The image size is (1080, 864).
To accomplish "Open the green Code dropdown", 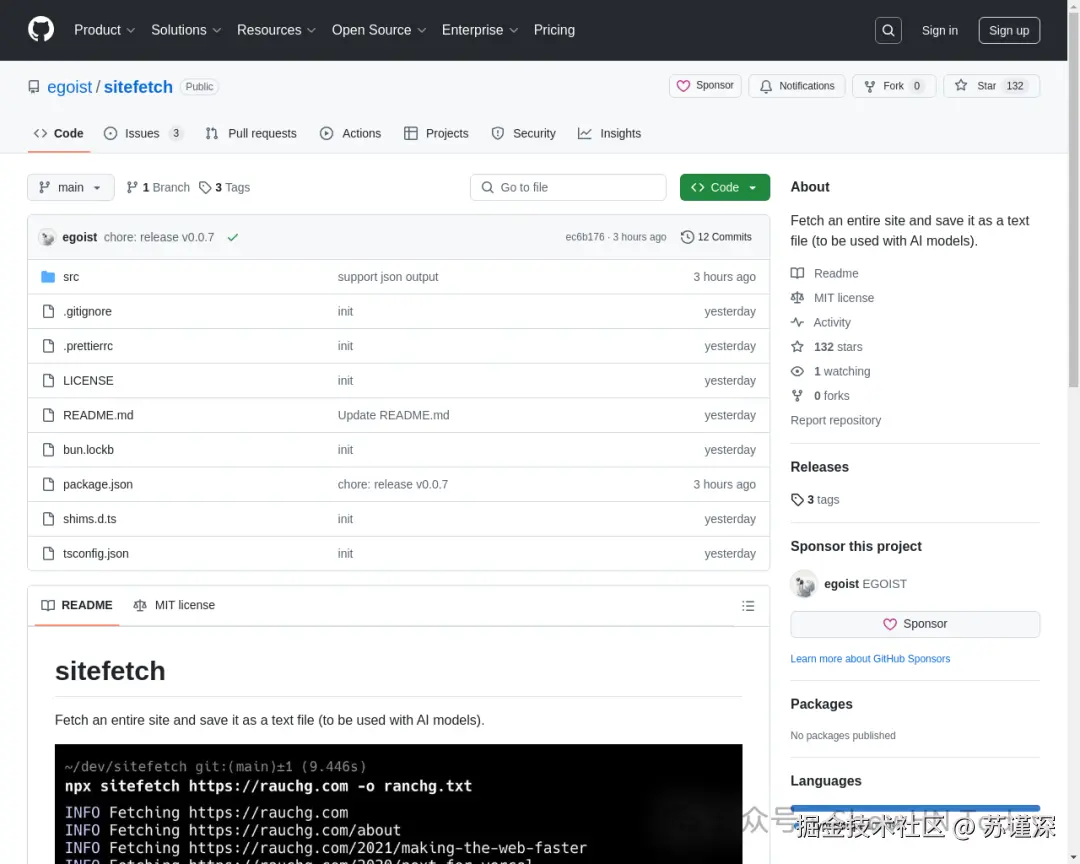I will tap(725, 187).
